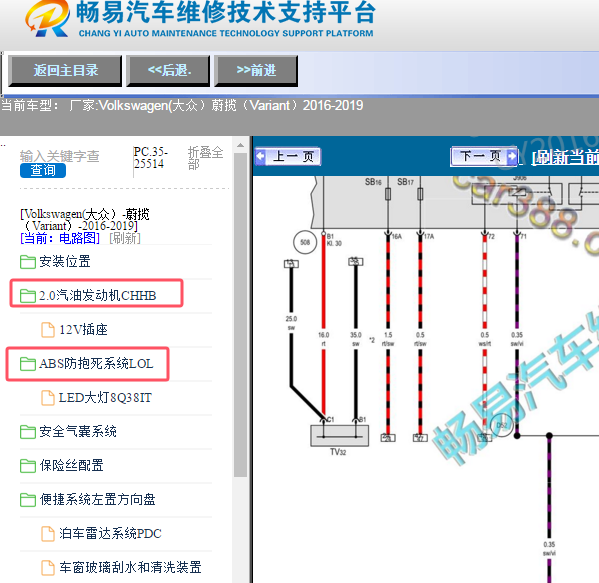599x583 pixels.
Task: Go back with the <<后退 button
Action: tap(168, 70)
